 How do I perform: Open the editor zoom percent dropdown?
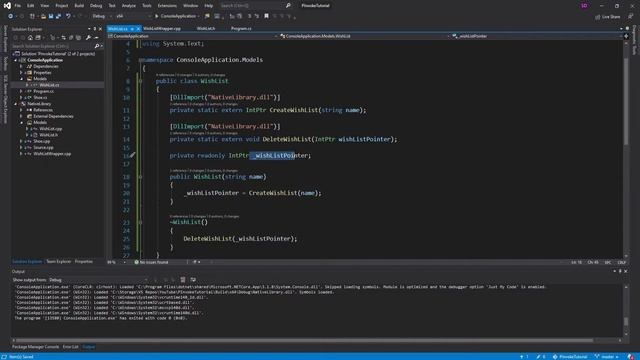click(x=116, y=262)
